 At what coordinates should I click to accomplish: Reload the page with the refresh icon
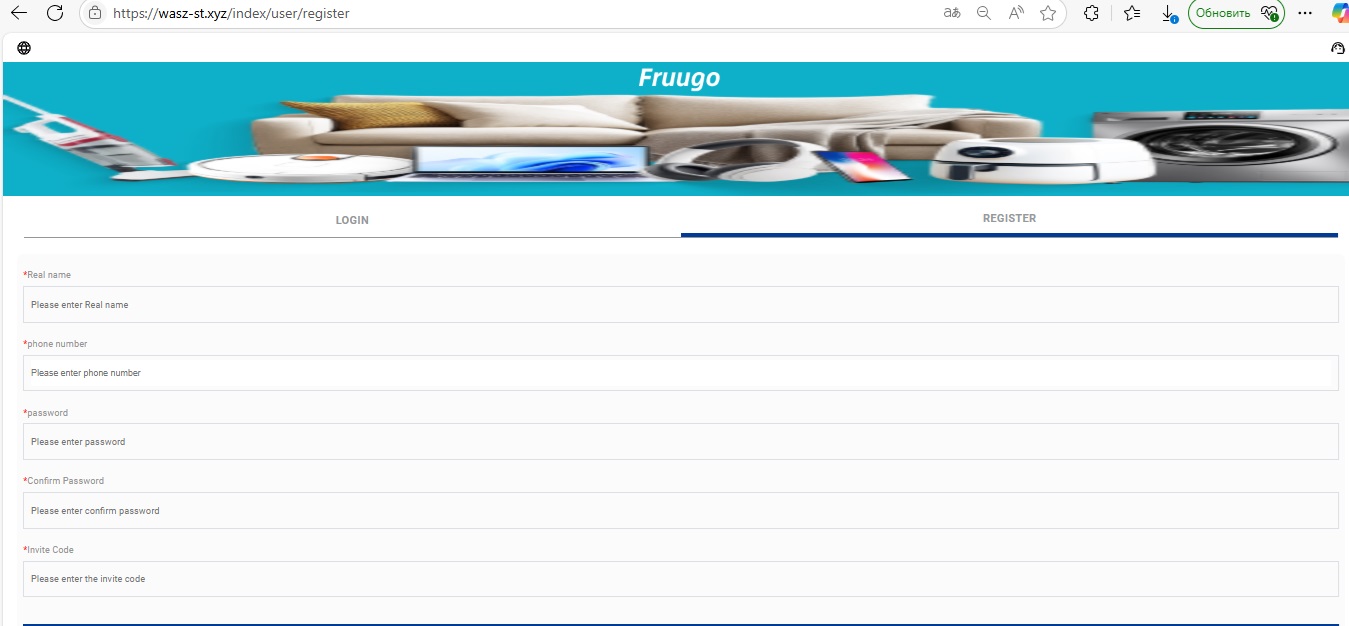pyautogui.click(x=55, y=13)
